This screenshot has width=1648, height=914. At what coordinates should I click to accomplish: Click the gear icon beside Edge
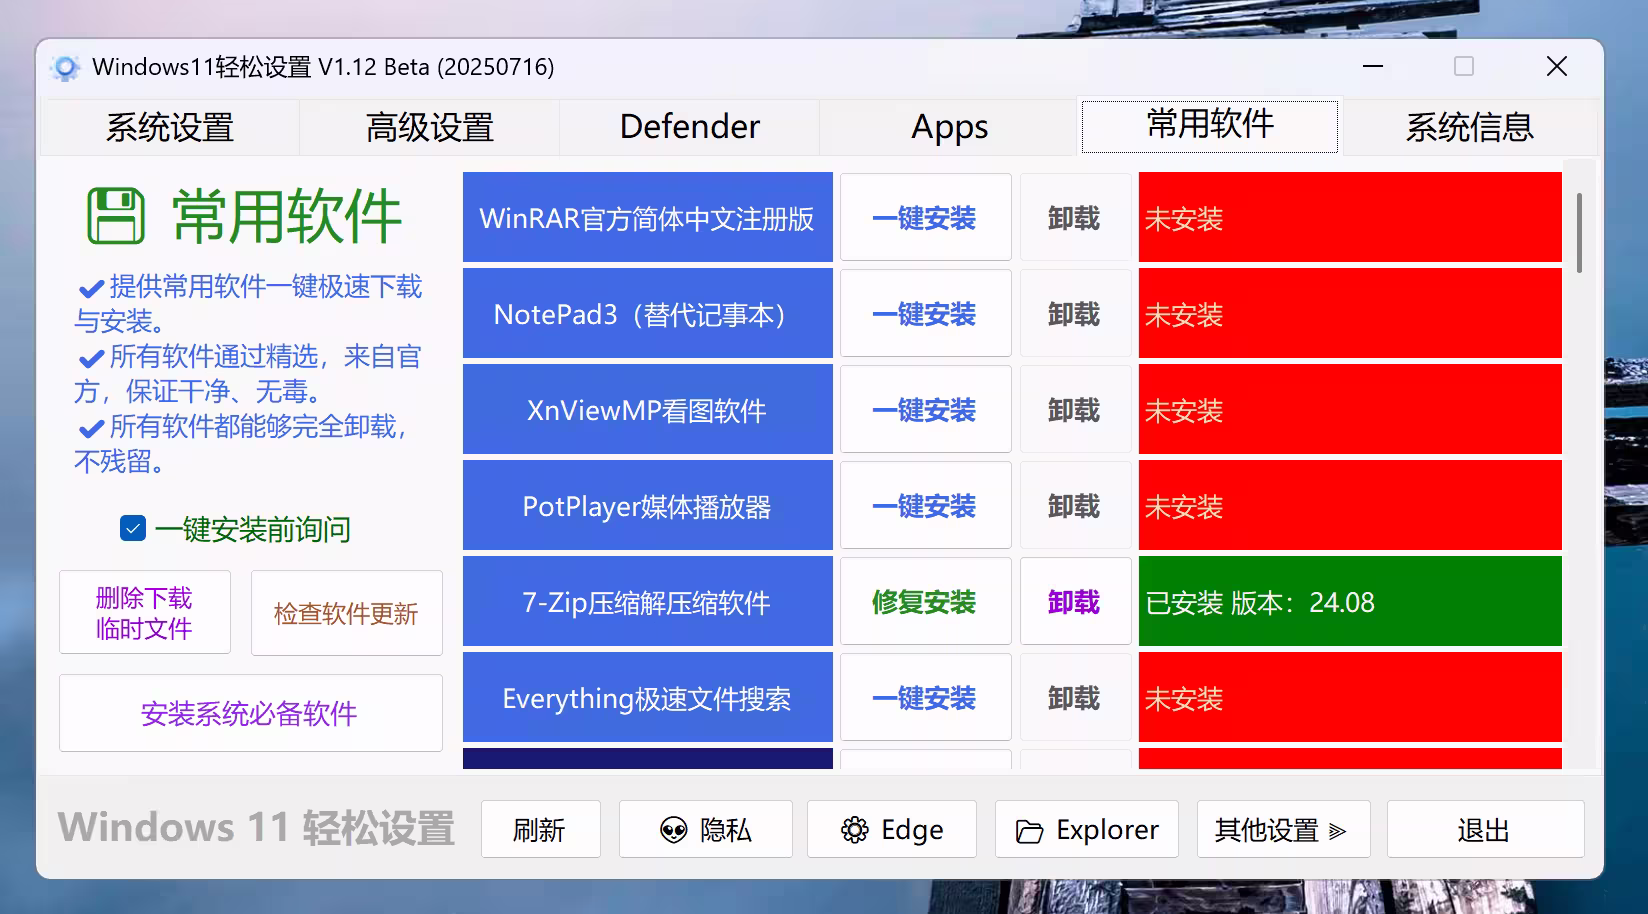855,830
